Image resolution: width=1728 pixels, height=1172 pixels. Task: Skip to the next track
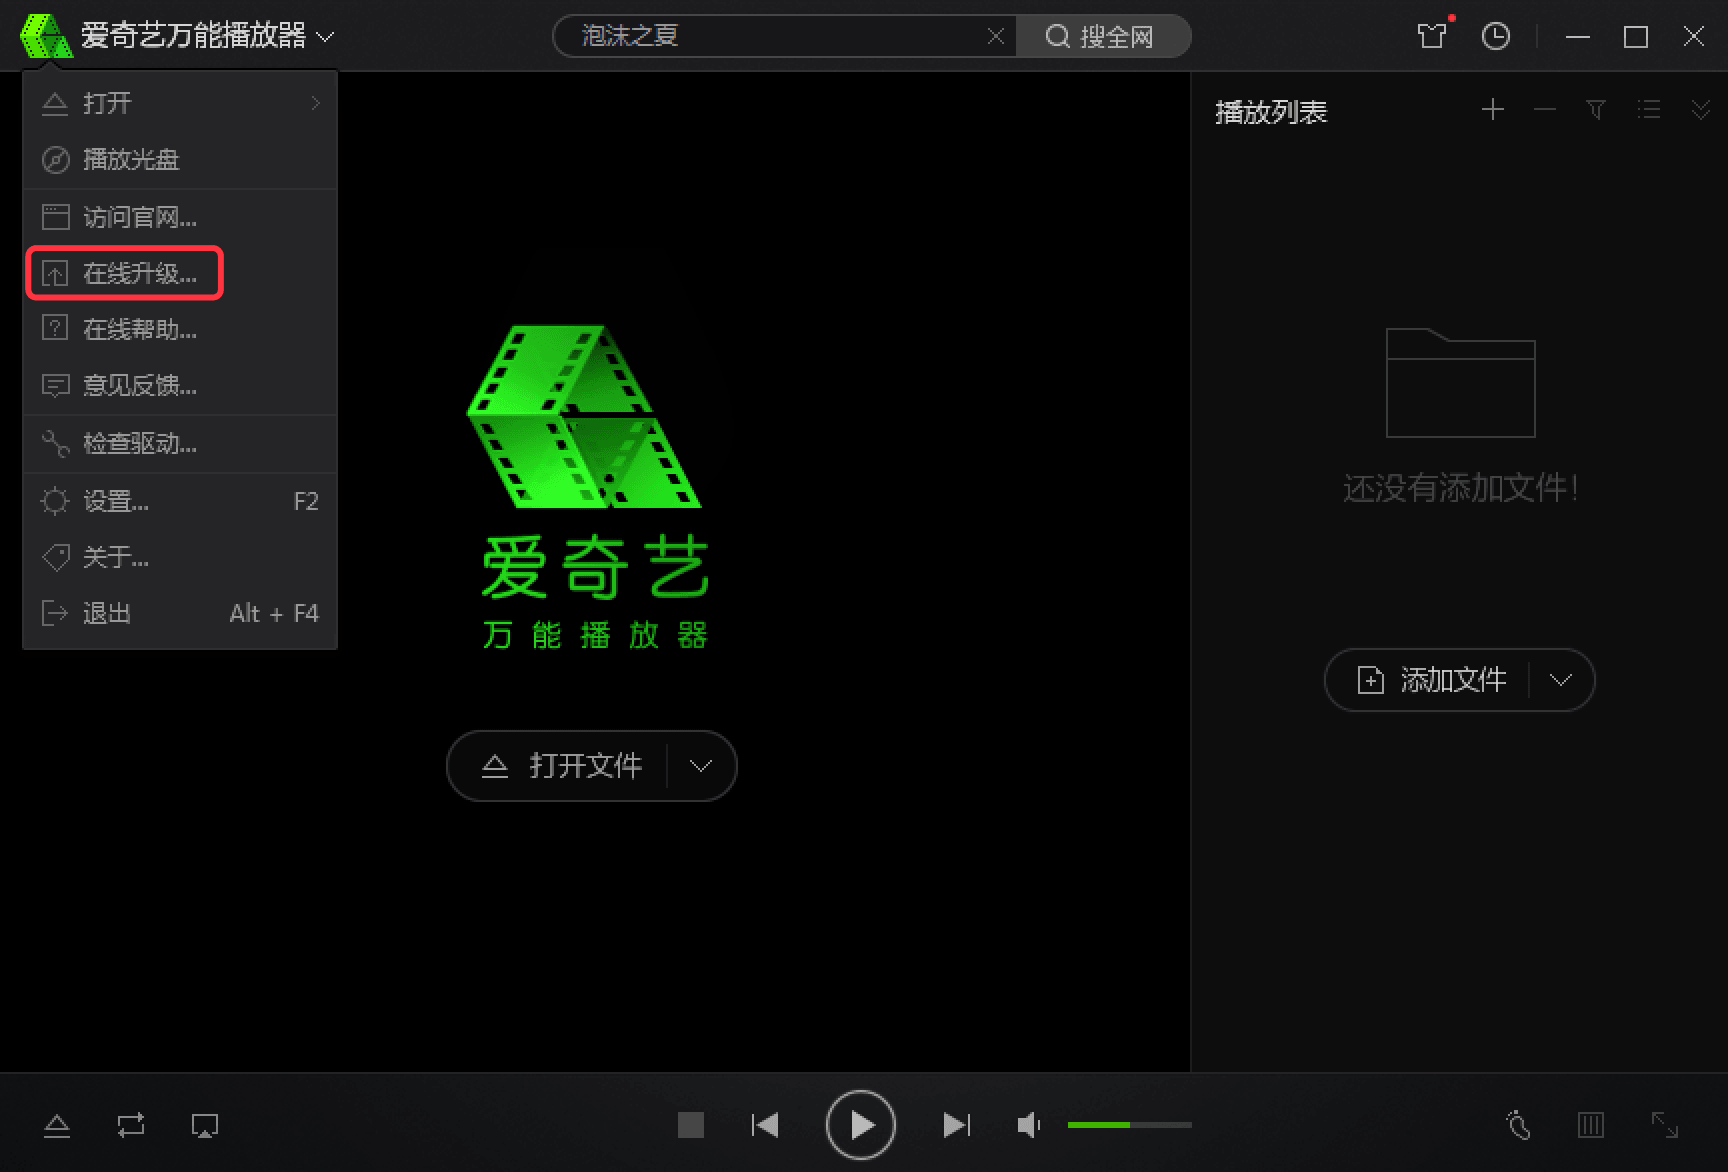point(956,1125)
